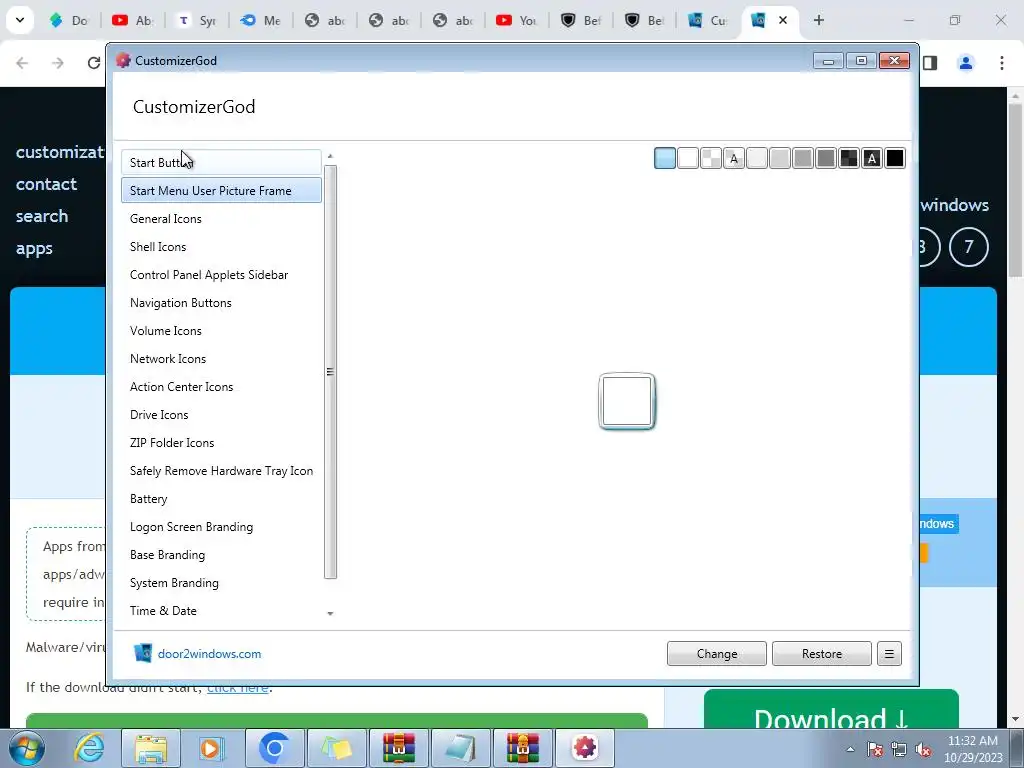Screen dimensions: 1024x768
Task: Select the Action Center Icons entry
Action: click(x=221, y=387)
